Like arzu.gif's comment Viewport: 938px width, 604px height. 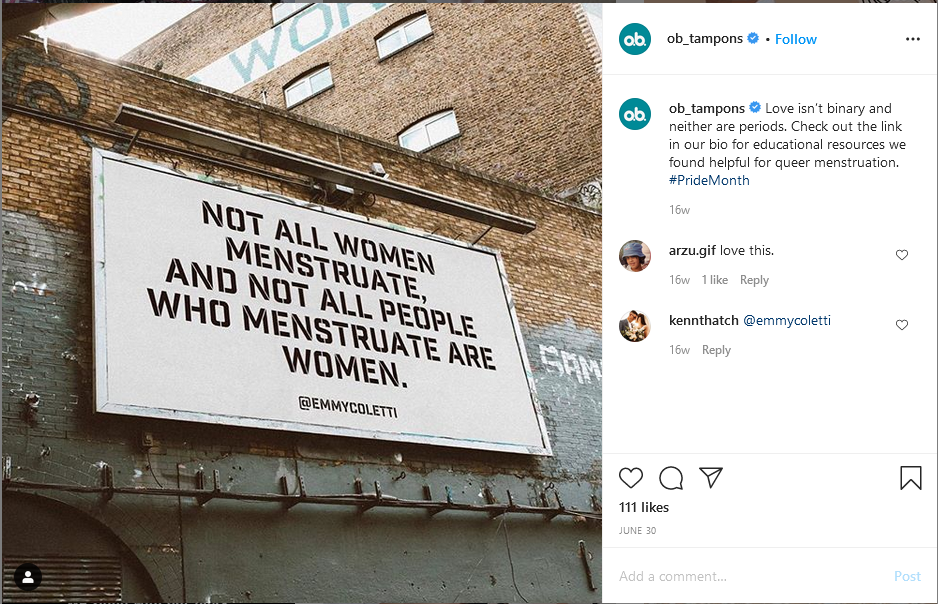coord(902,255)
